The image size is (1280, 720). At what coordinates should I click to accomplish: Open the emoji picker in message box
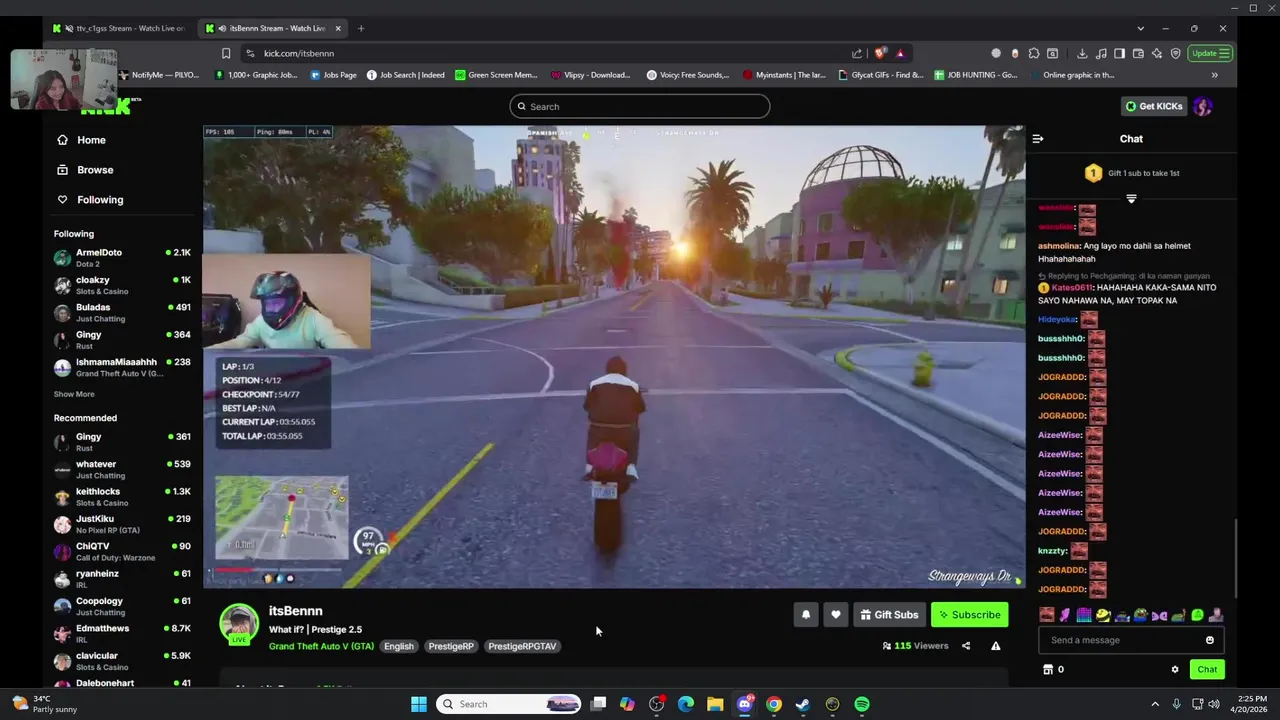(1210, 640)
